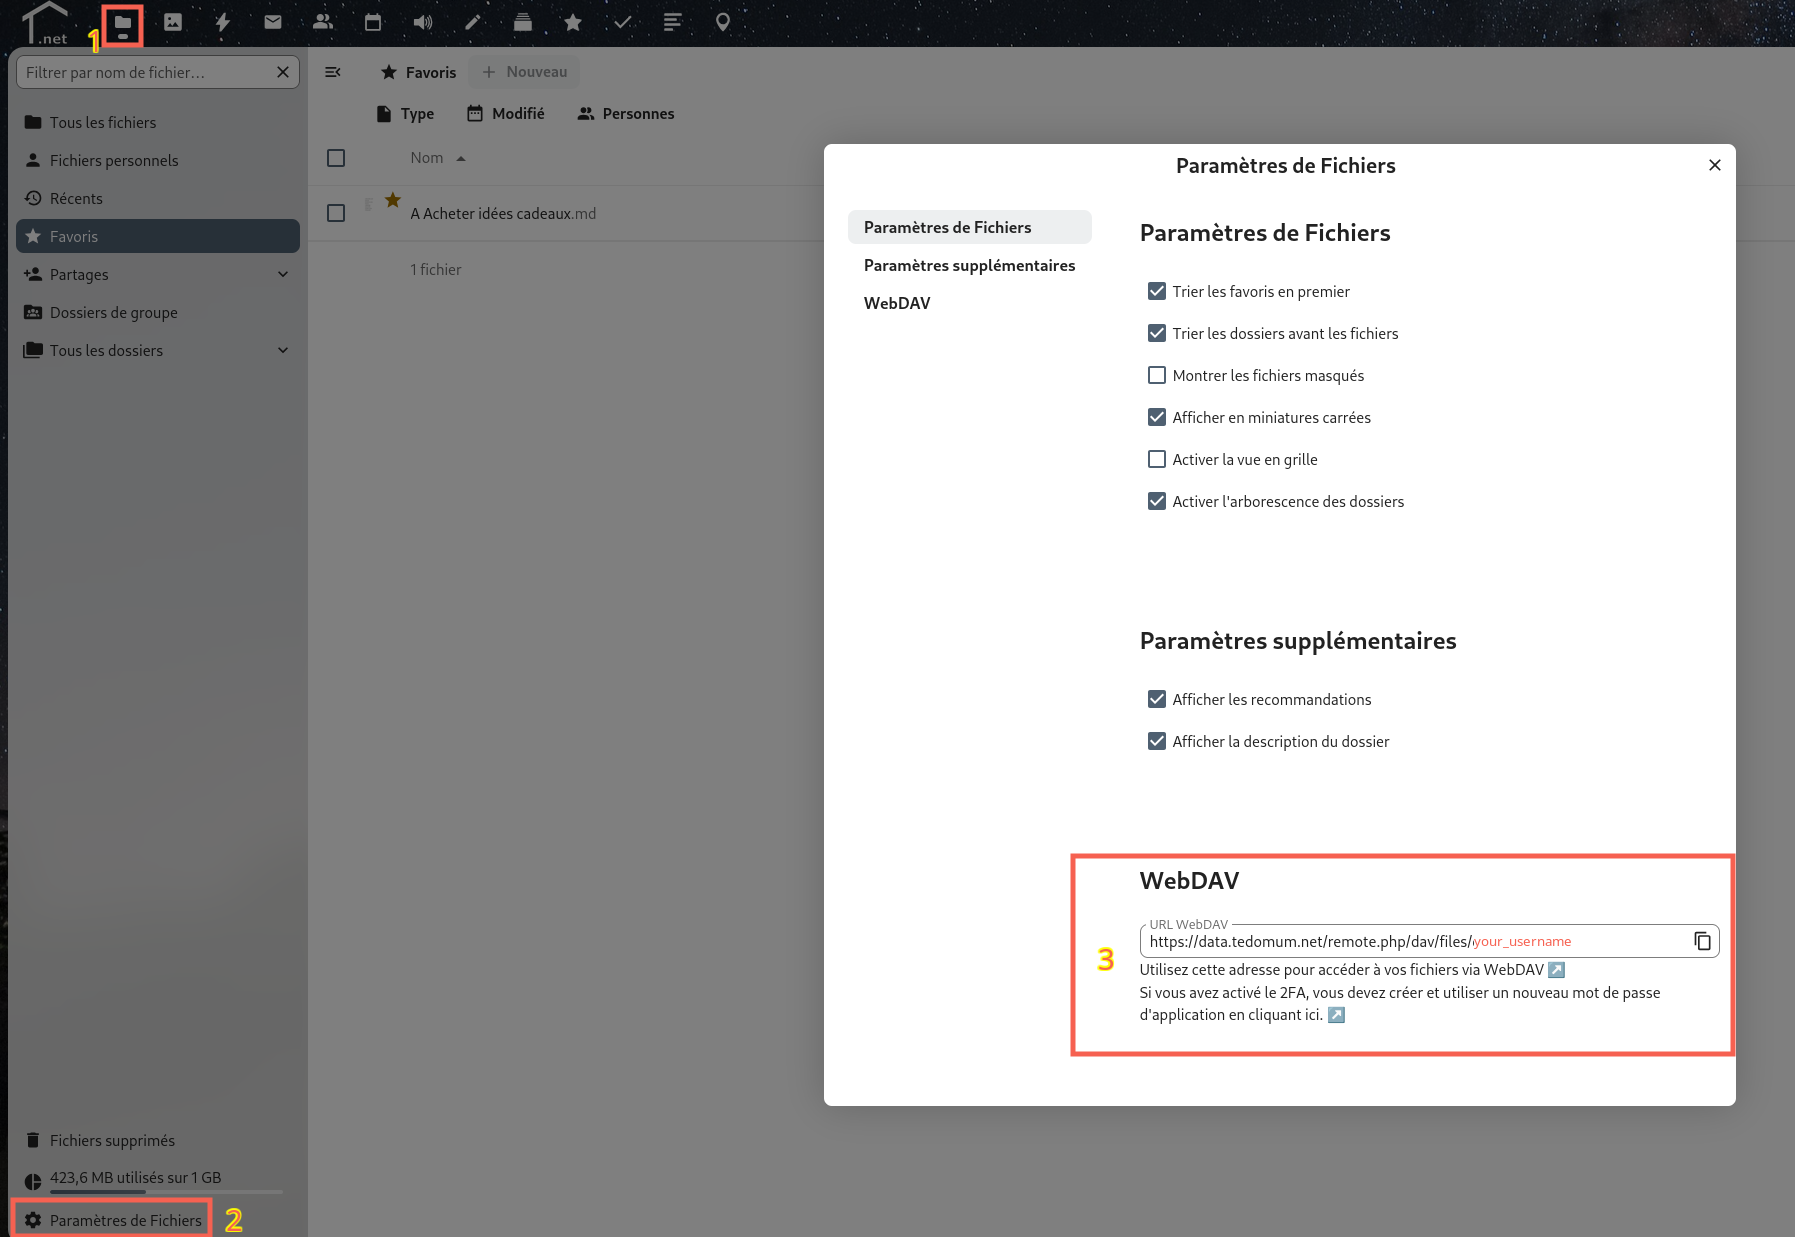Open the Type filter dropdown

coord(405,114)
